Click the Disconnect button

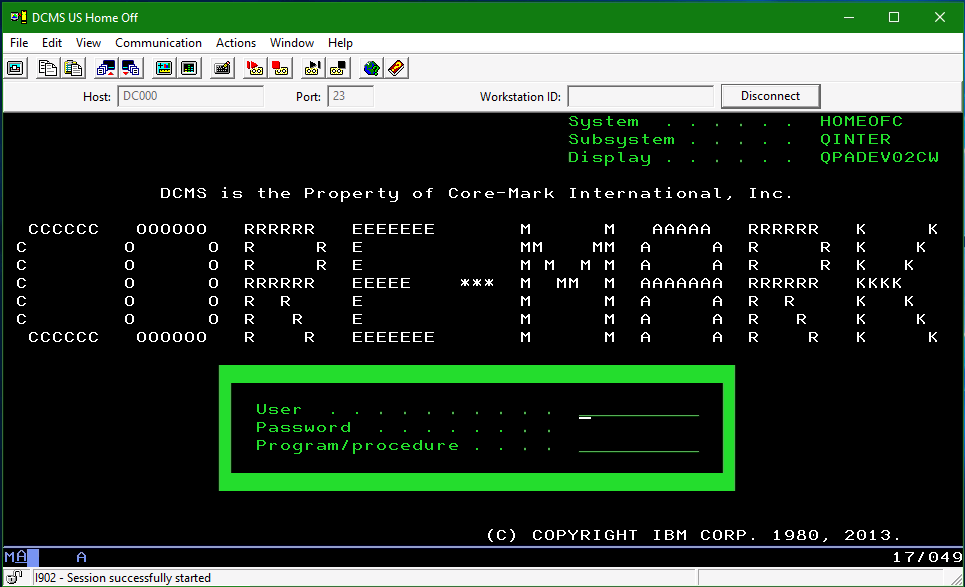tap(770, 96)
